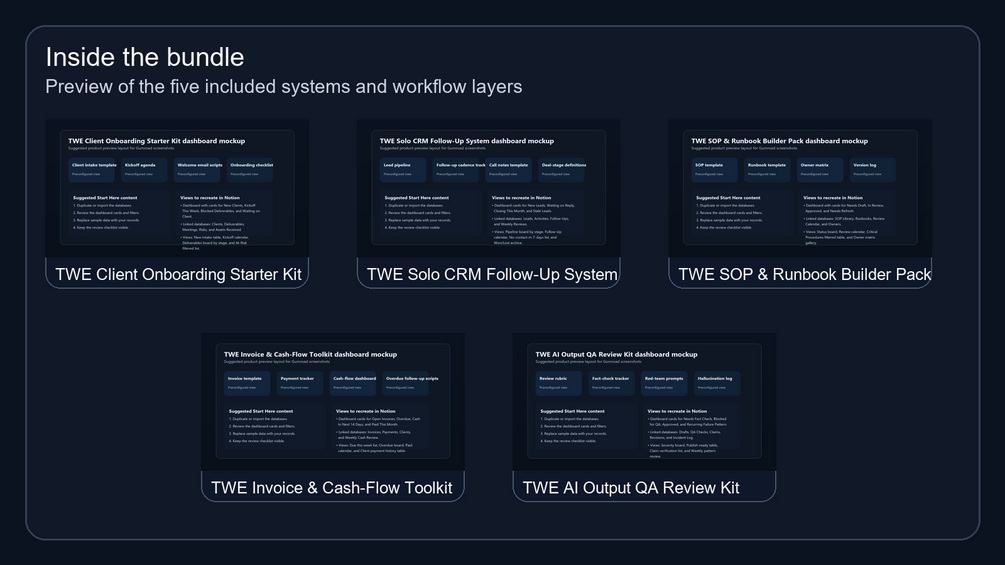Select "Suggested Start Here content" in Client Onboarding mockup
The height and width of the screenshot is (565, 1005).
click(x=105, y=198)
